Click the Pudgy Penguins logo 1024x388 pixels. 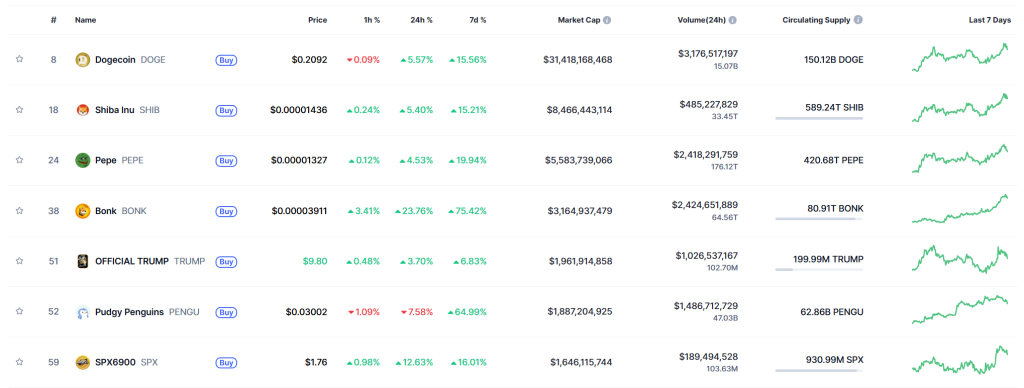(82, 312)
